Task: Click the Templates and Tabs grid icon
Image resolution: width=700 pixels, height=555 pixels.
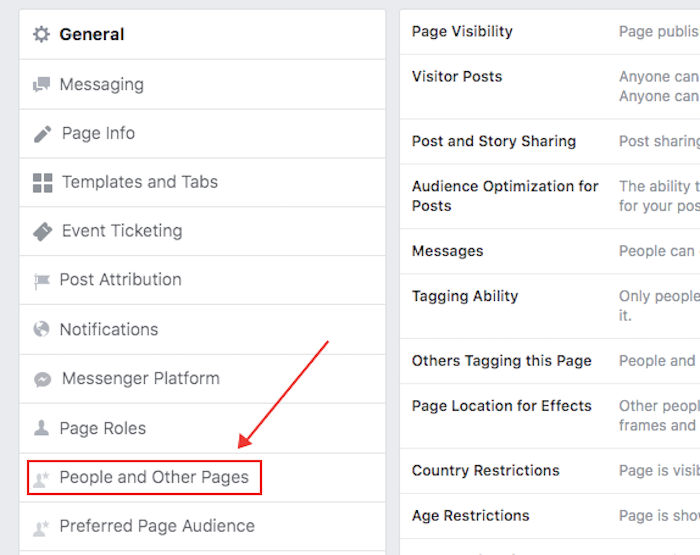Action: [x=42, y=183]
